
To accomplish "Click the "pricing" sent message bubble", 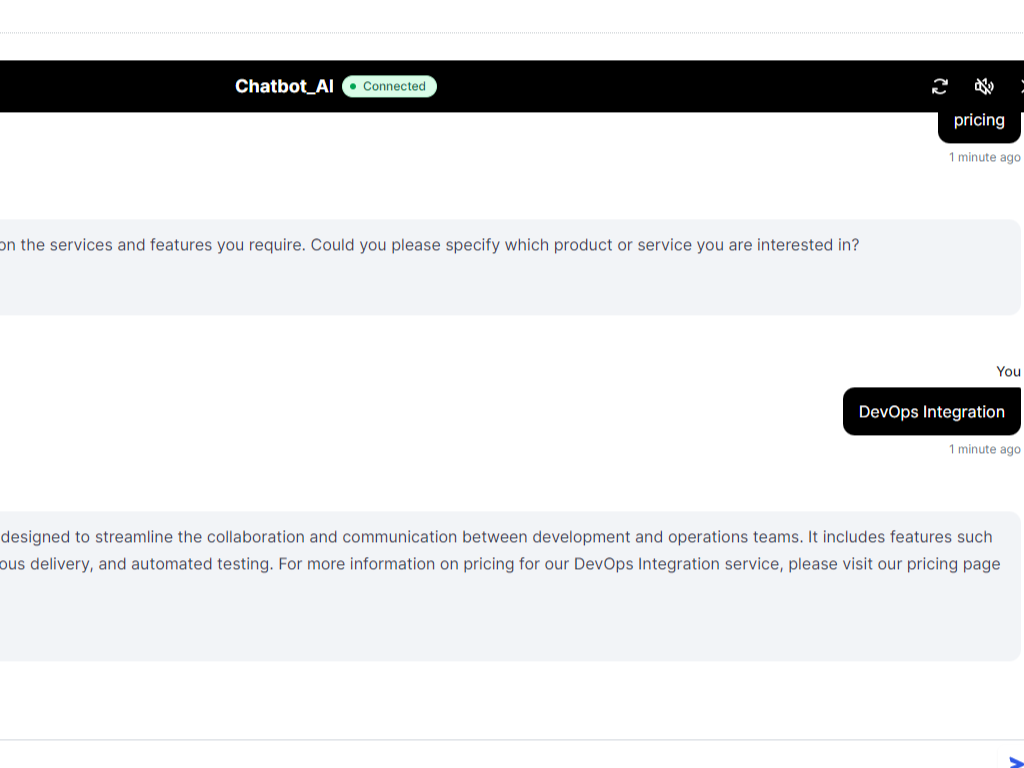I will [x=979, y=121].
